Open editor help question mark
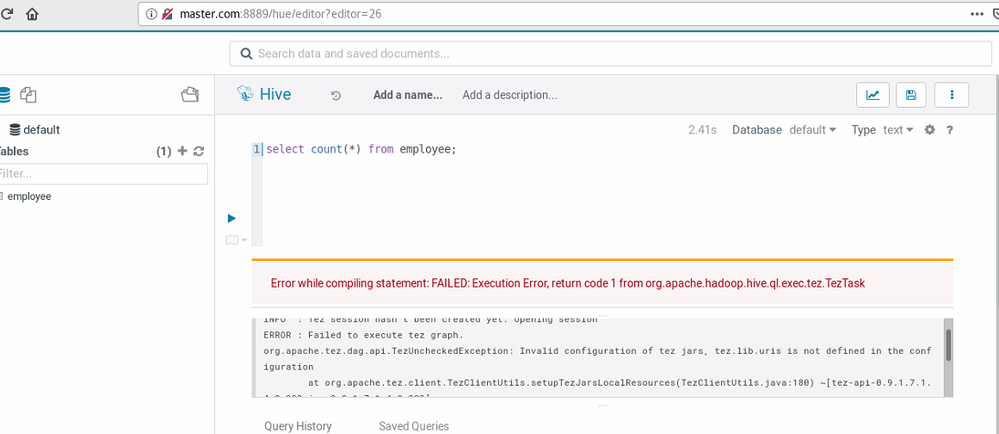This screenshot has width=999, height=434. [x=949, y=130]
